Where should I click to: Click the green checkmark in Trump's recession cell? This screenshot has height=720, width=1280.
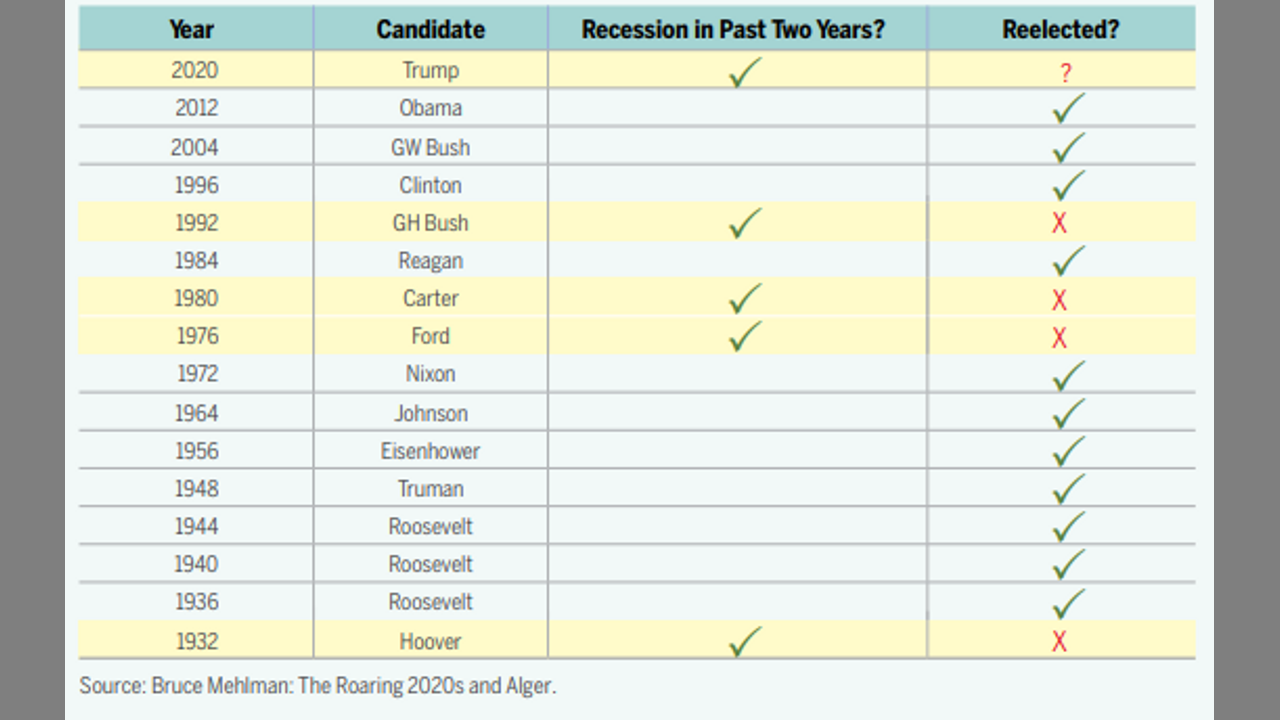pyautogui.click(x=745, y=73)
